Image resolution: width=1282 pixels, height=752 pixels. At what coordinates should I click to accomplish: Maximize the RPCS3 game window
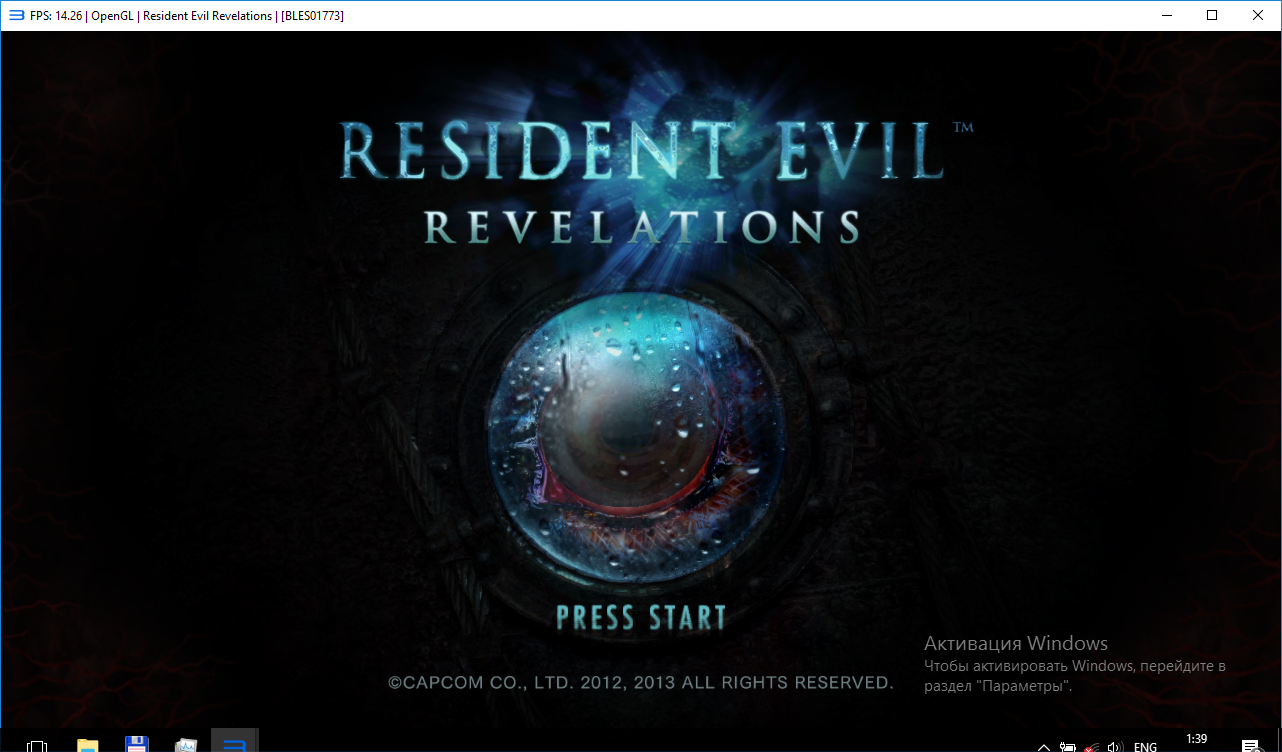[1212, 15]
